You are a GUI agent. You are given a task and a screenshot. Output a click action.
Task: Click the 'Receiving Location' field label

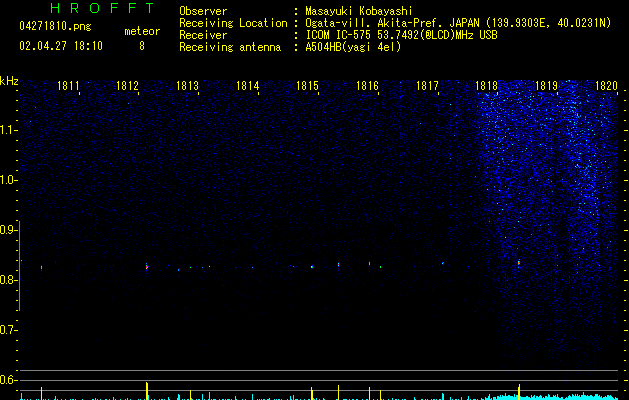(x=233, y=23)
